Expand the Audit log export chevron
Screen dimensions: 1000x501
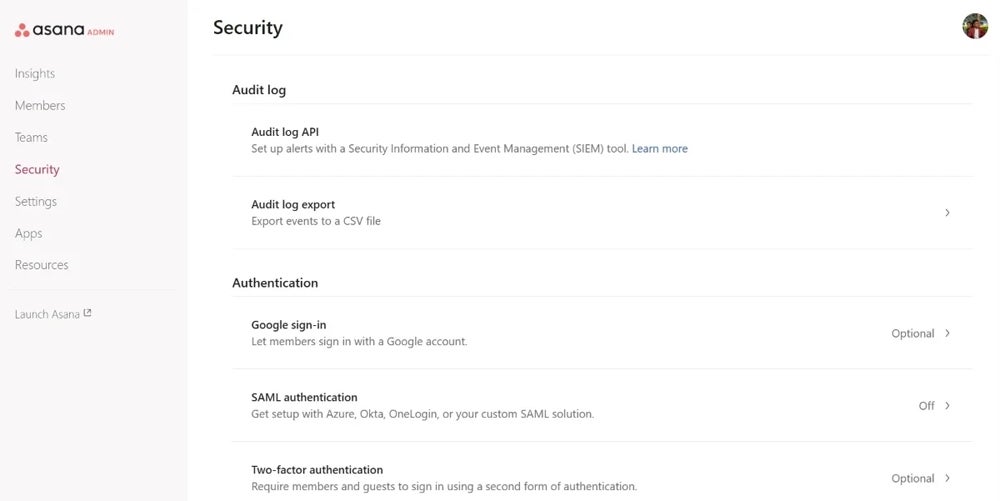[x=947, y=212]
